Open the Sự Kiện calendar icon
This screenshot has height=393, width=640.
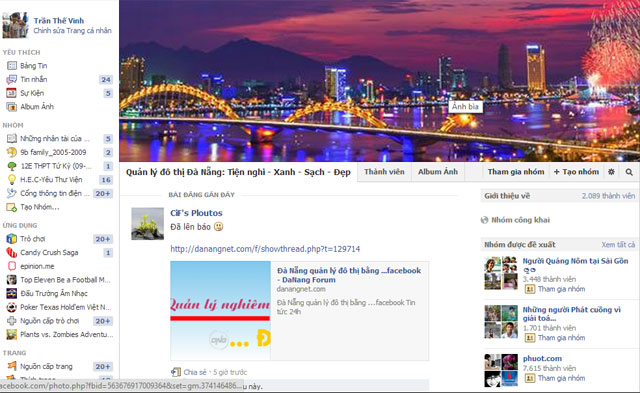(x=12, y=93)
